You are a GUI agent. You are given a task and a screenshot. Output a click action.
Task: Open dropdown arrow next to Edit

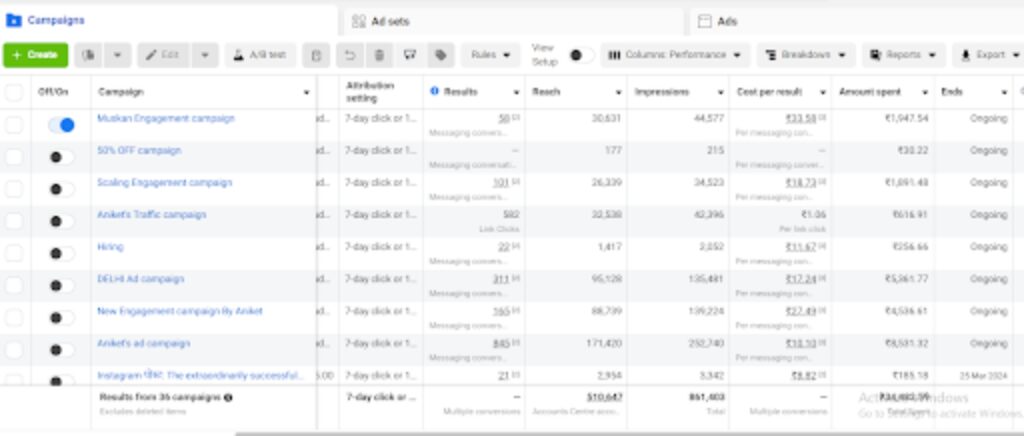click(x=205, y=55)
